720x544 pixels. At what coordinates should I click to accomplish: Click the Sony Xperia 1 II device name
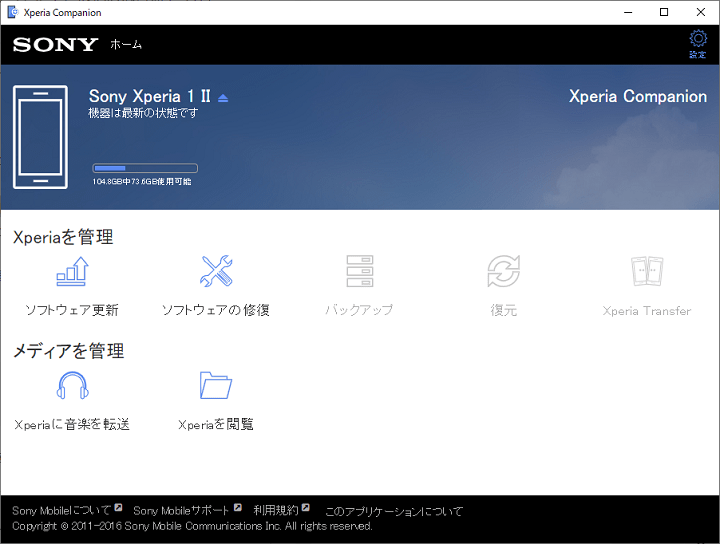click(150, 96)
